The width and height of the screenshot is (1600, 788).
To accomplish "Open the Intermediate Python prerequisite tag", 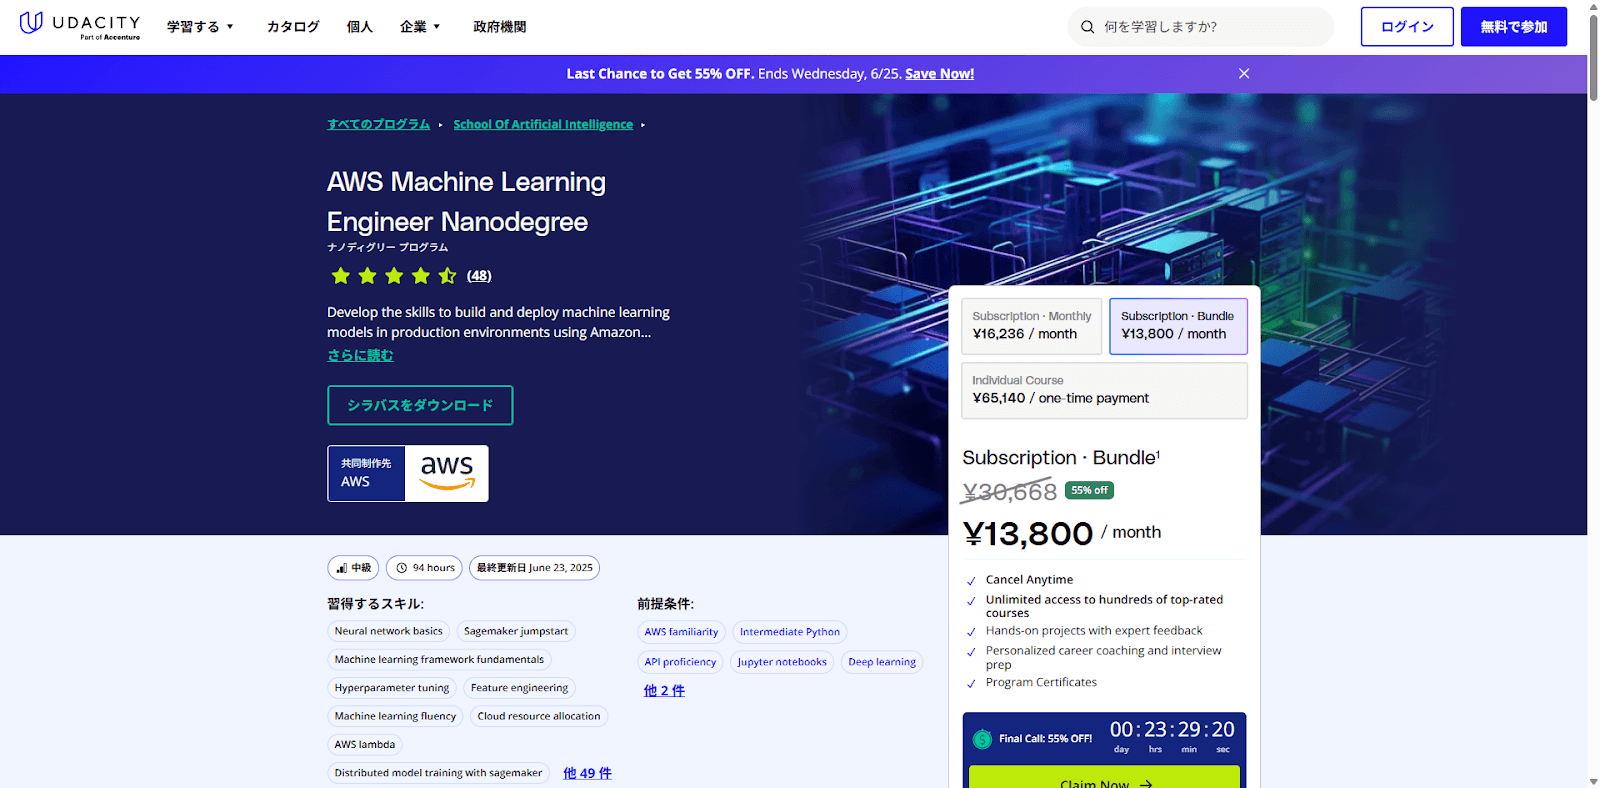I will (x=790, y=632).
